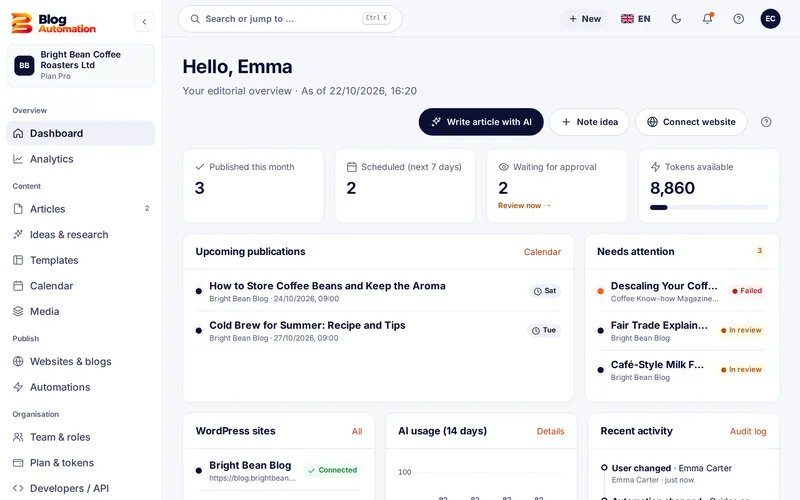This screenshot has height=500, width=800.
Task: Open the Articles section
Action: click(81, 209)
